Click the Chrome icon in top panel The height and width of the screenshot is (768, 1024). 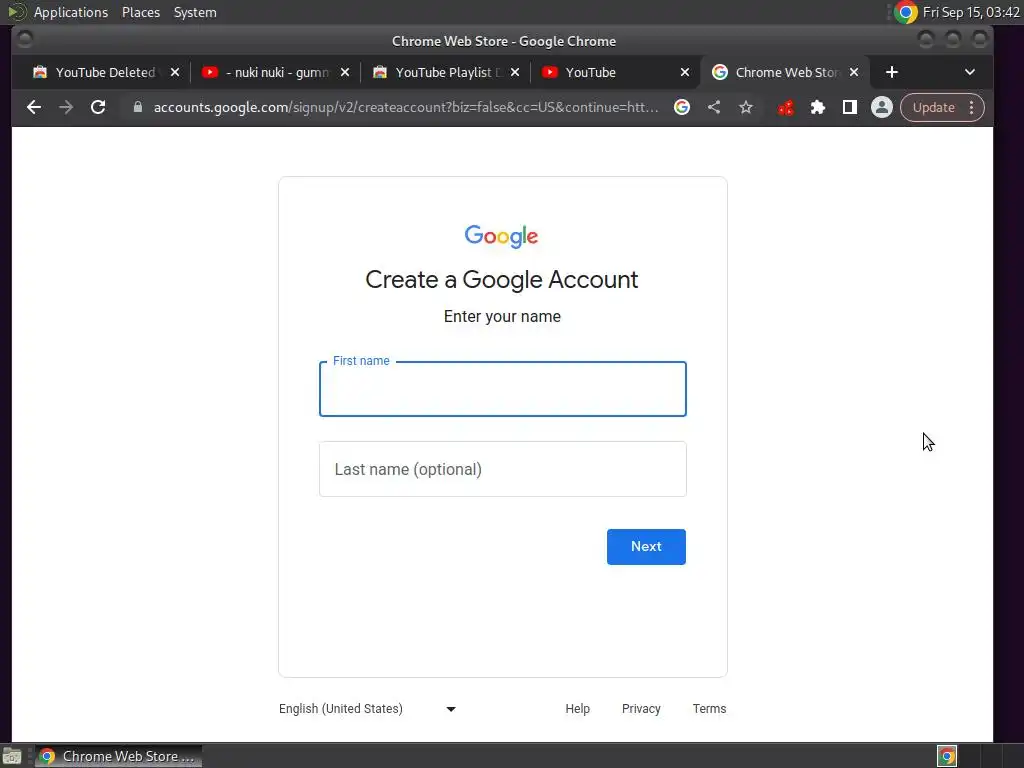(906, 12)
